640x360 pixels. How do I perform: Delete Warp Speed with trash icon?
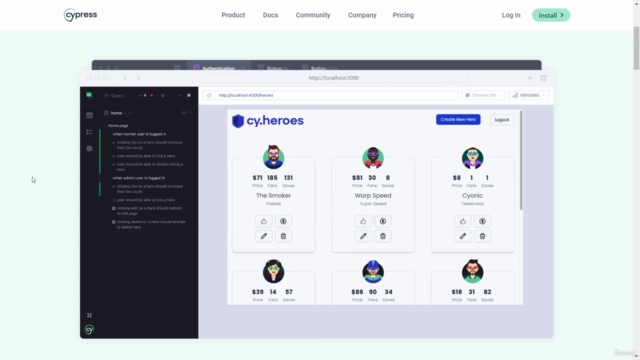383,236
